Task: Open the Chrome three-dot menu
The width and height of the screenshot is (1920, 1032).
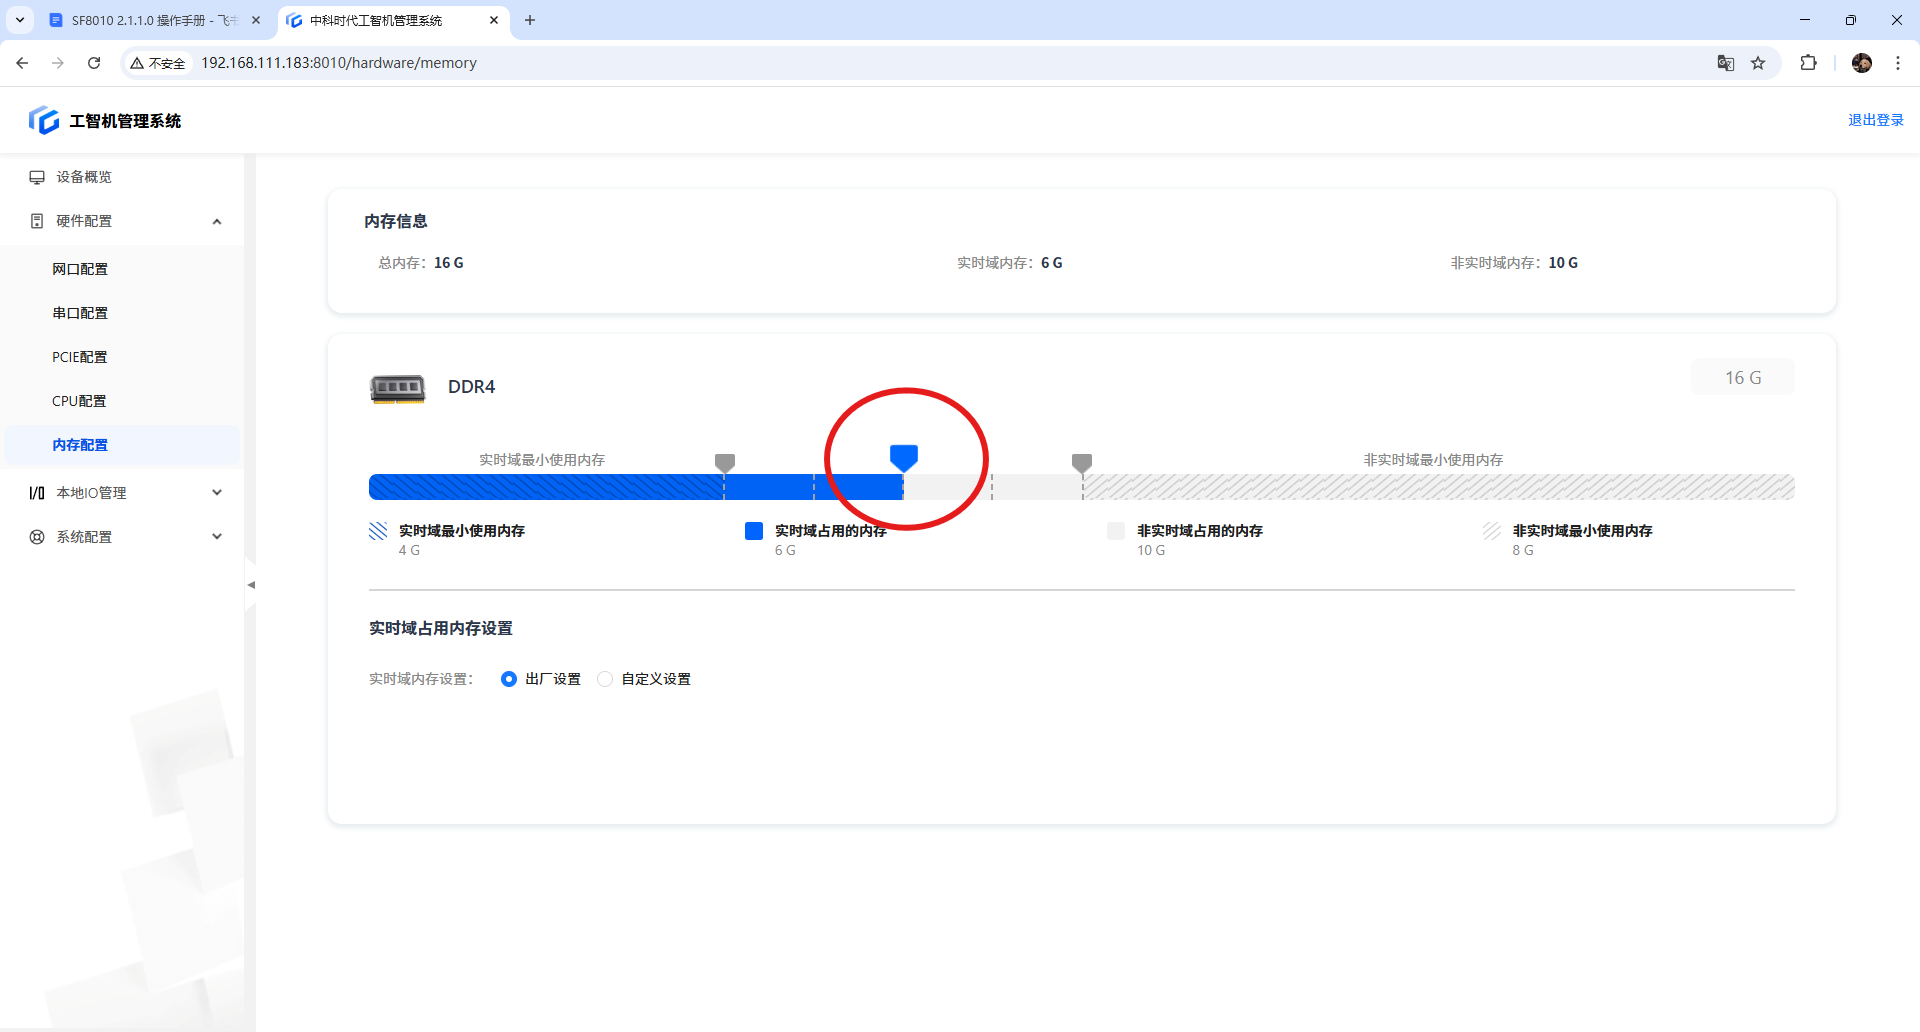Action: 1897,63
